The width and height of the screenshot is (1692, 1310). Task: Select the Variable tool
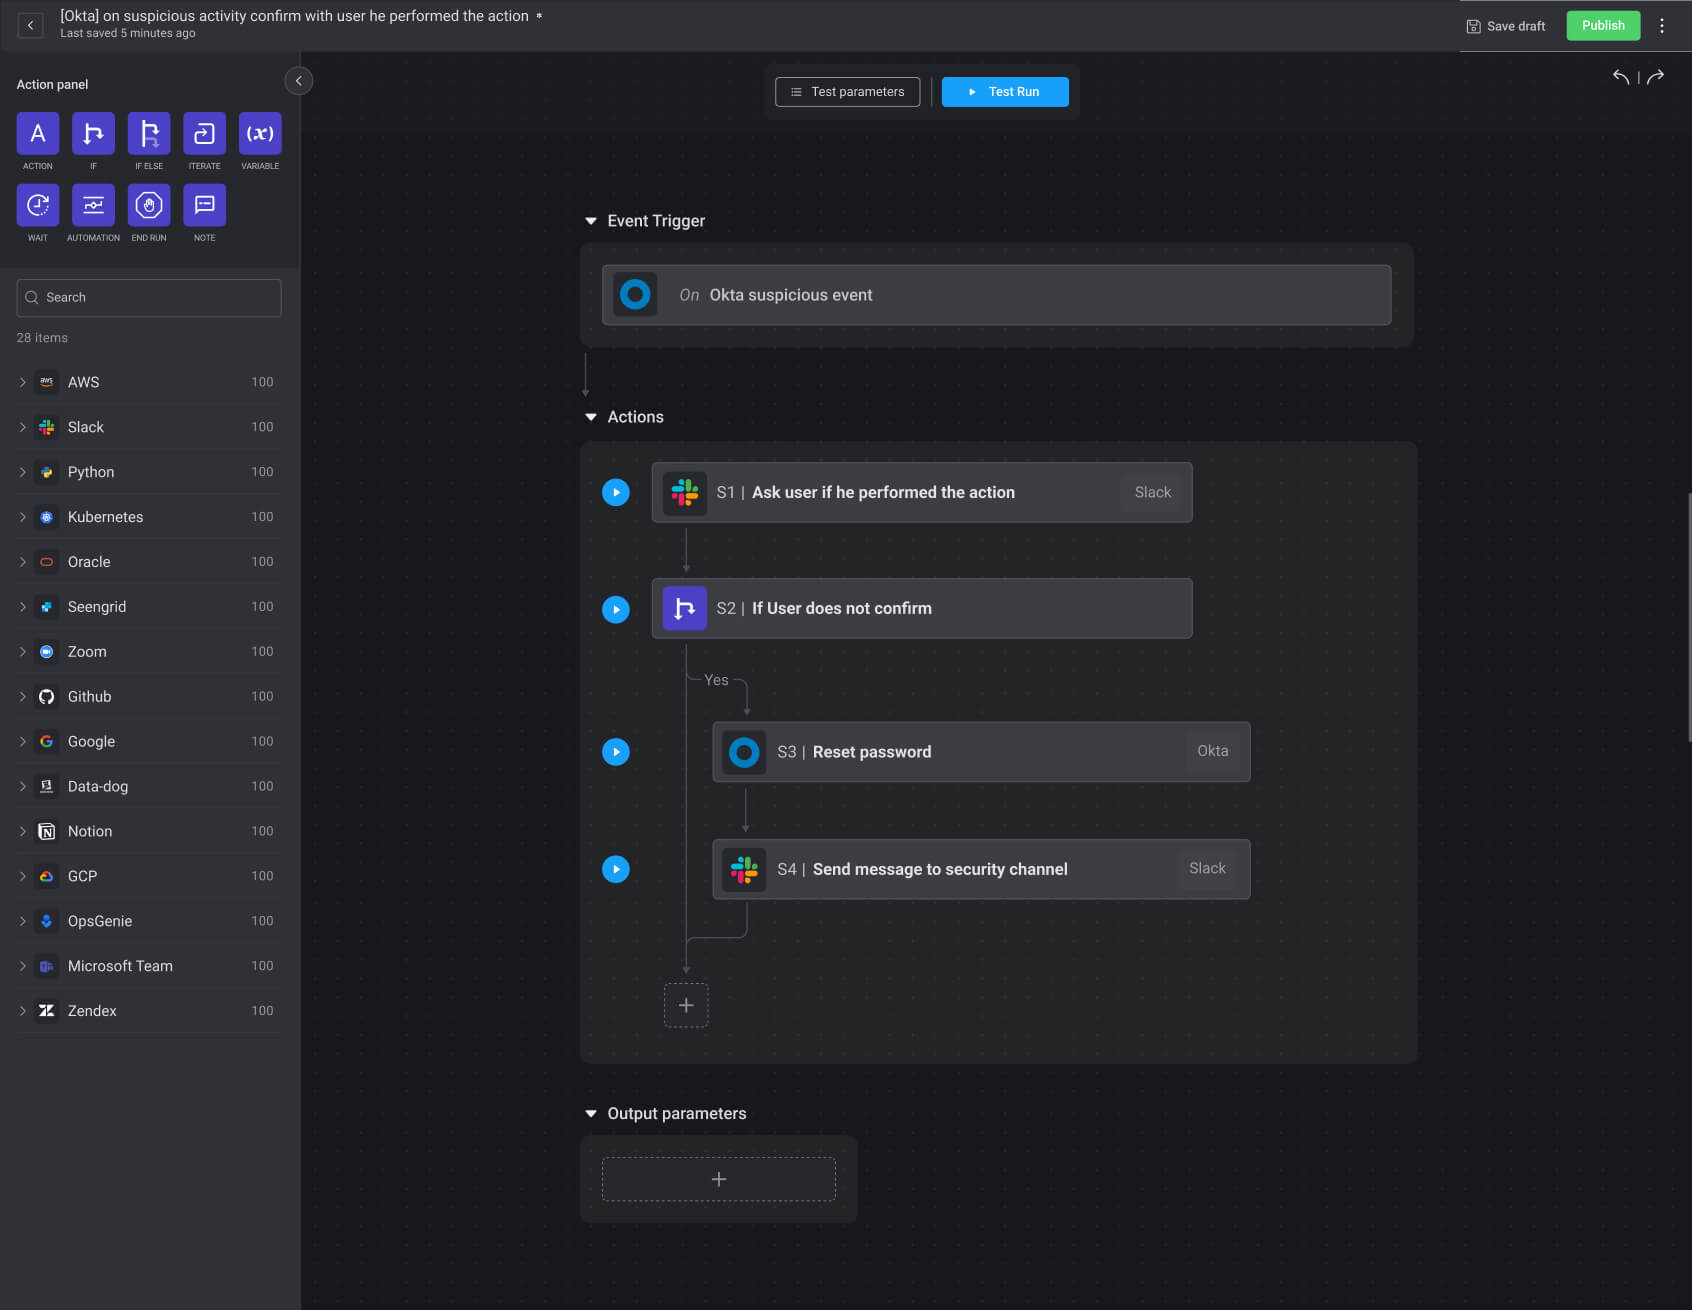pyautogui.click(x=259, y=133)
